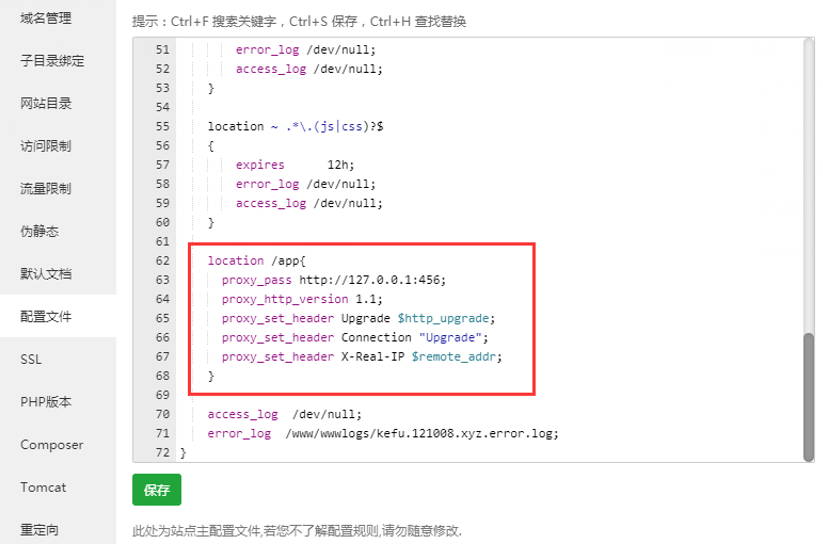Open the 域名管理 tab

tap(46, 18)
